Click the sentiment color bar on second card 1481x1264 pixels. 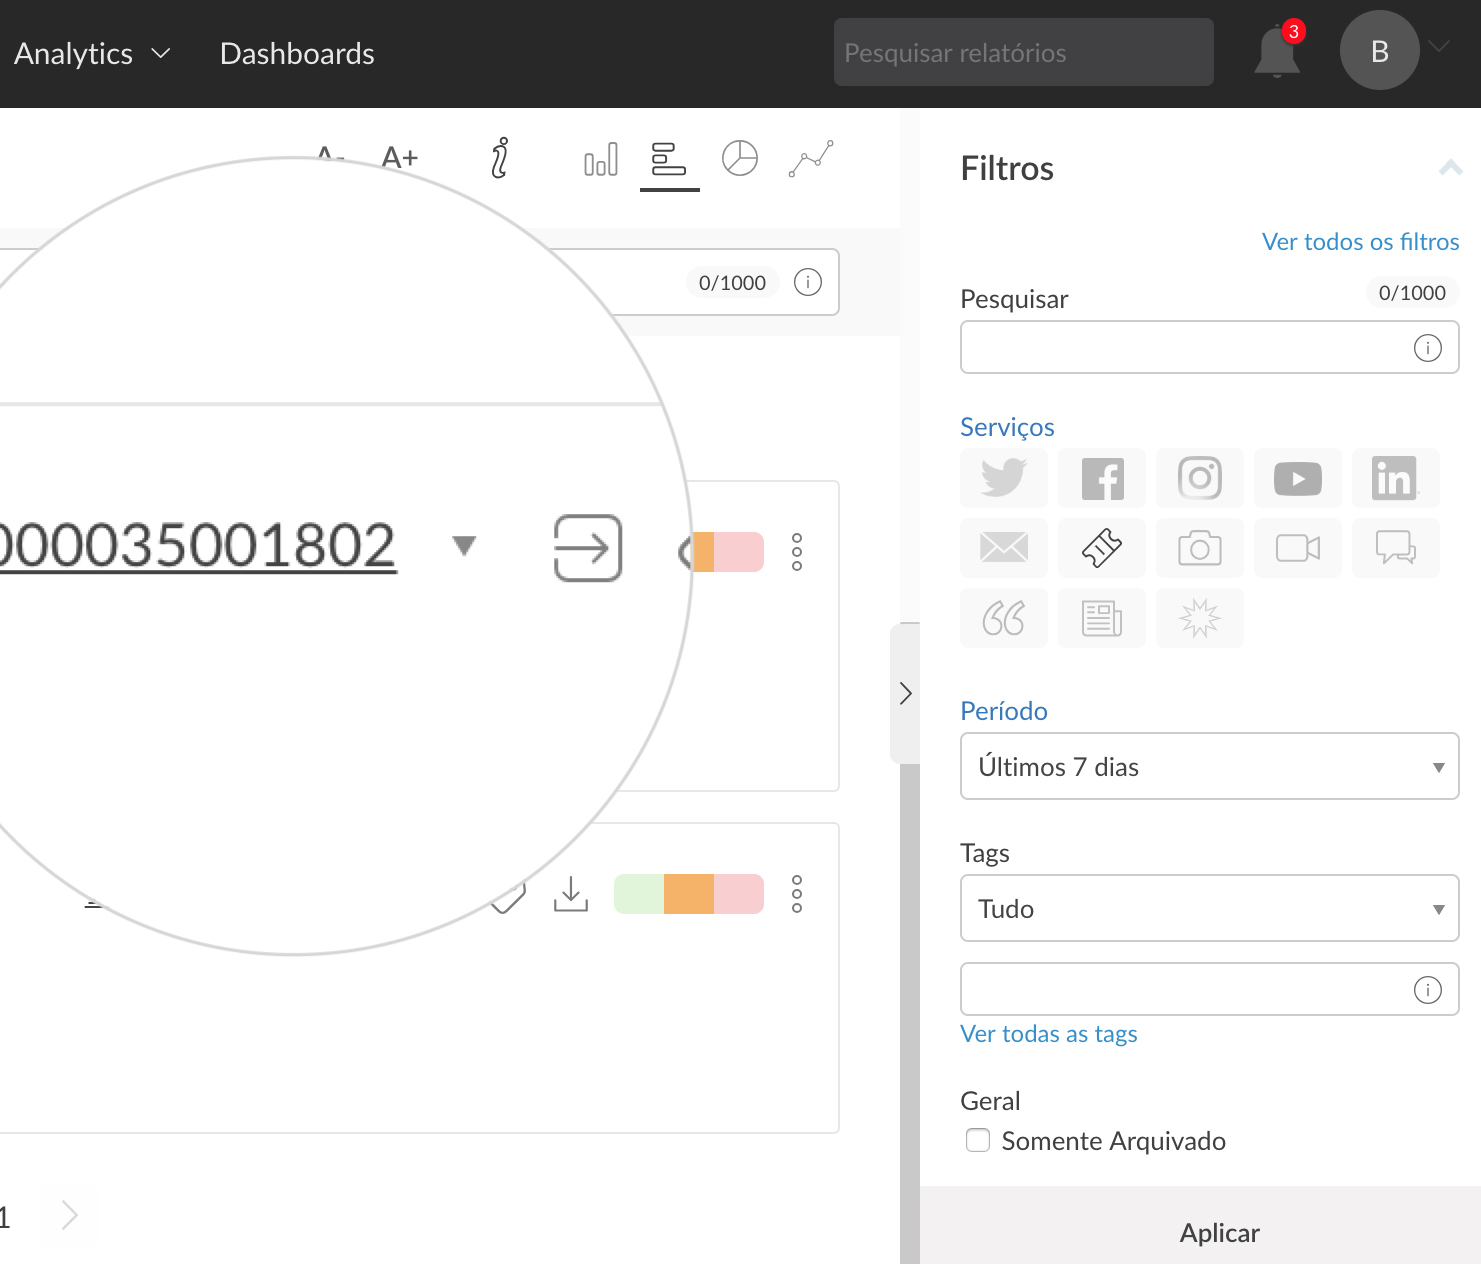688,894
